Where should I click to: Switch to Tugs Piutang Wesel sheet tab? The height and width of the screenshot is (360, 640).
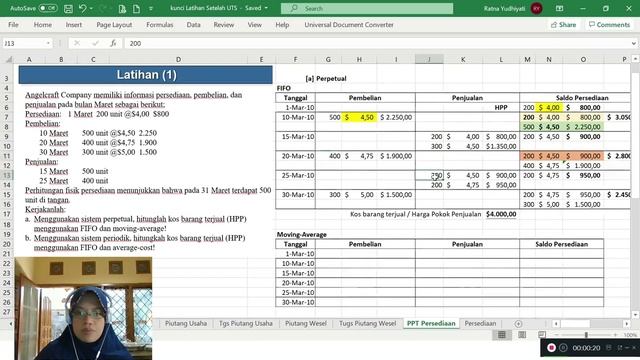(x=367, y=323)
